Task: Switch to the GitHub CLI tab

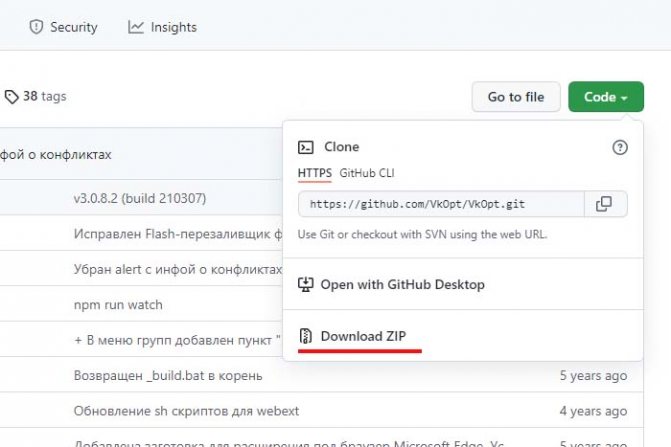Action: tap(367, 173)
